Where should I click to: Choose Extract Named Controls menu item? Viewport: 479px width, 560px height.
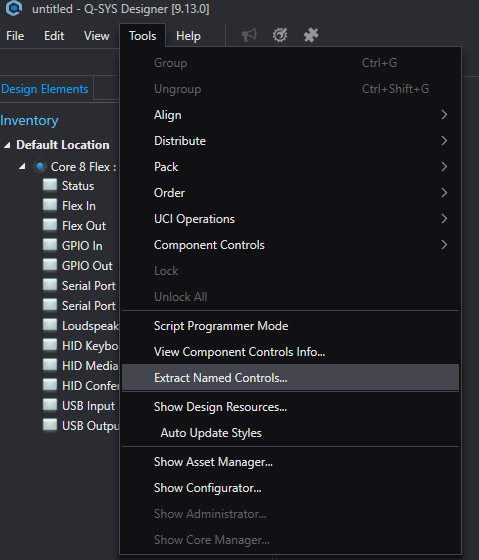[x=290, y=378]
